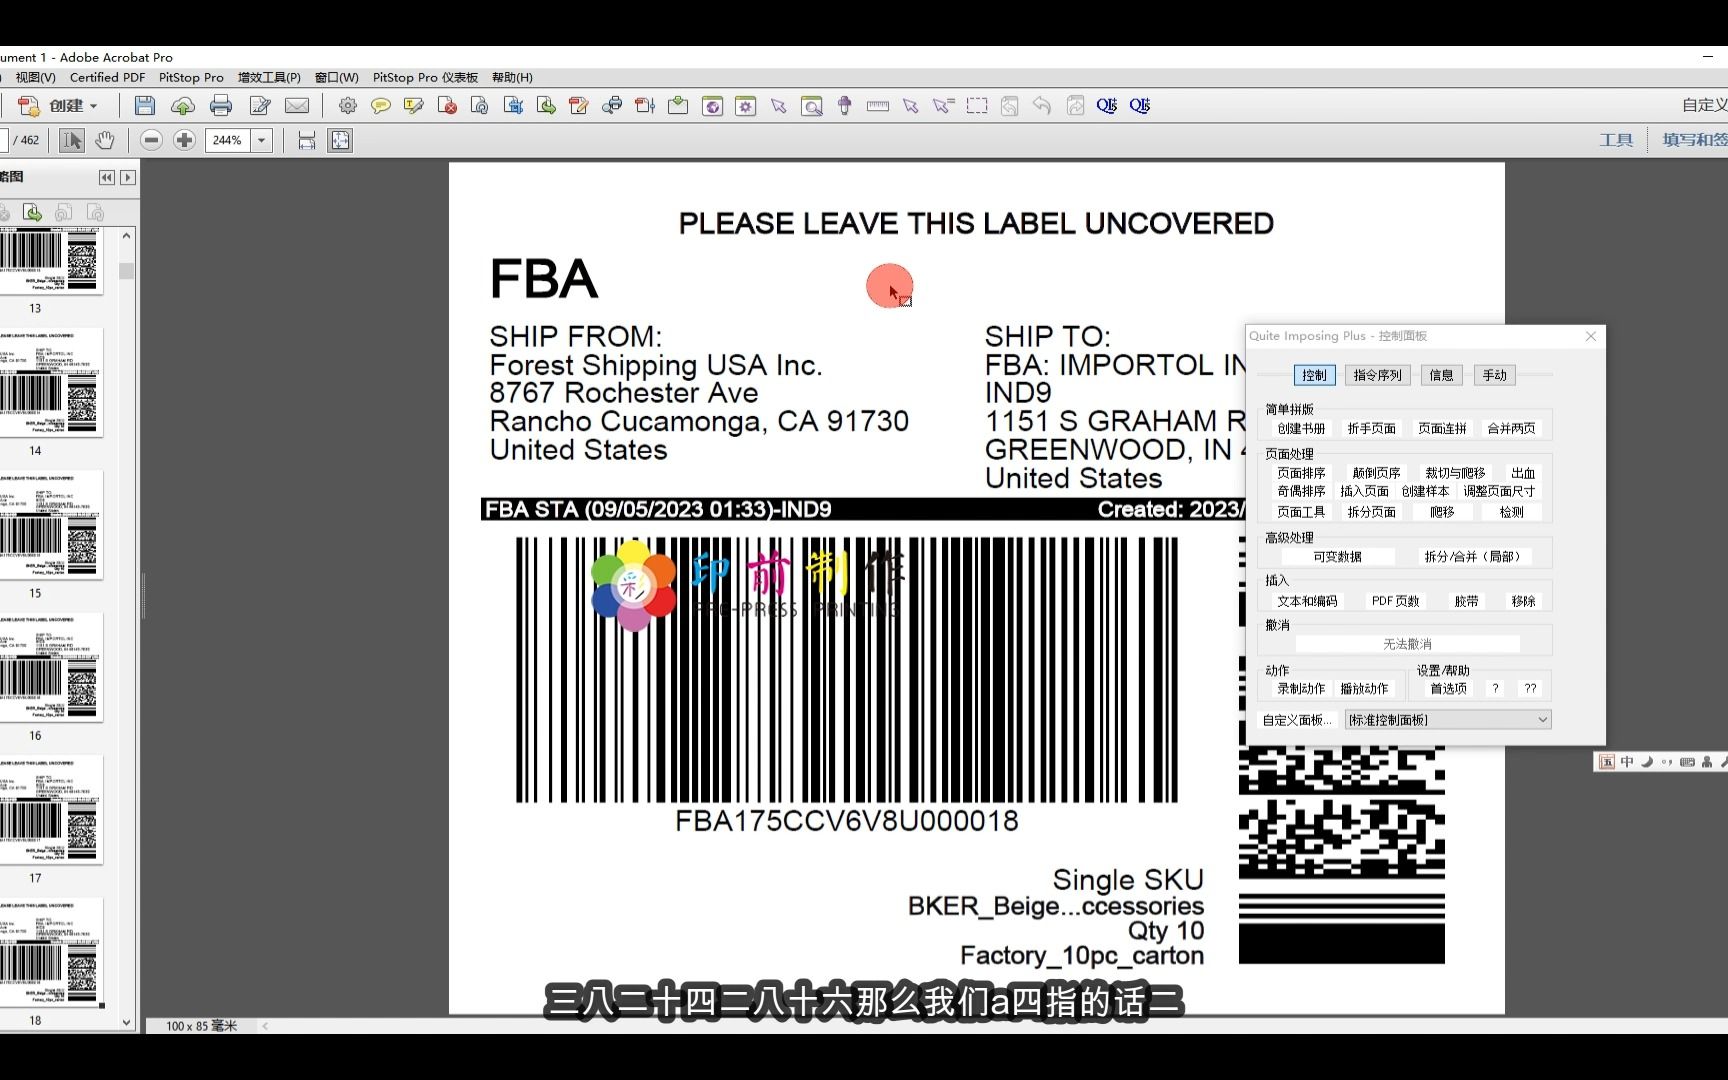Click the Print icon in toolbar
The width and height of the screenshot is (1728, 1080).
[x=221, y=106]
